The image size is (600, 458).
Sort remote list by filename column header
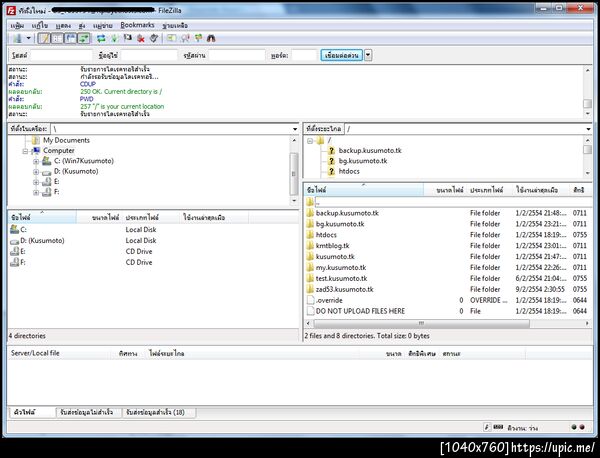pyautogui.click(x=364, y=190)
